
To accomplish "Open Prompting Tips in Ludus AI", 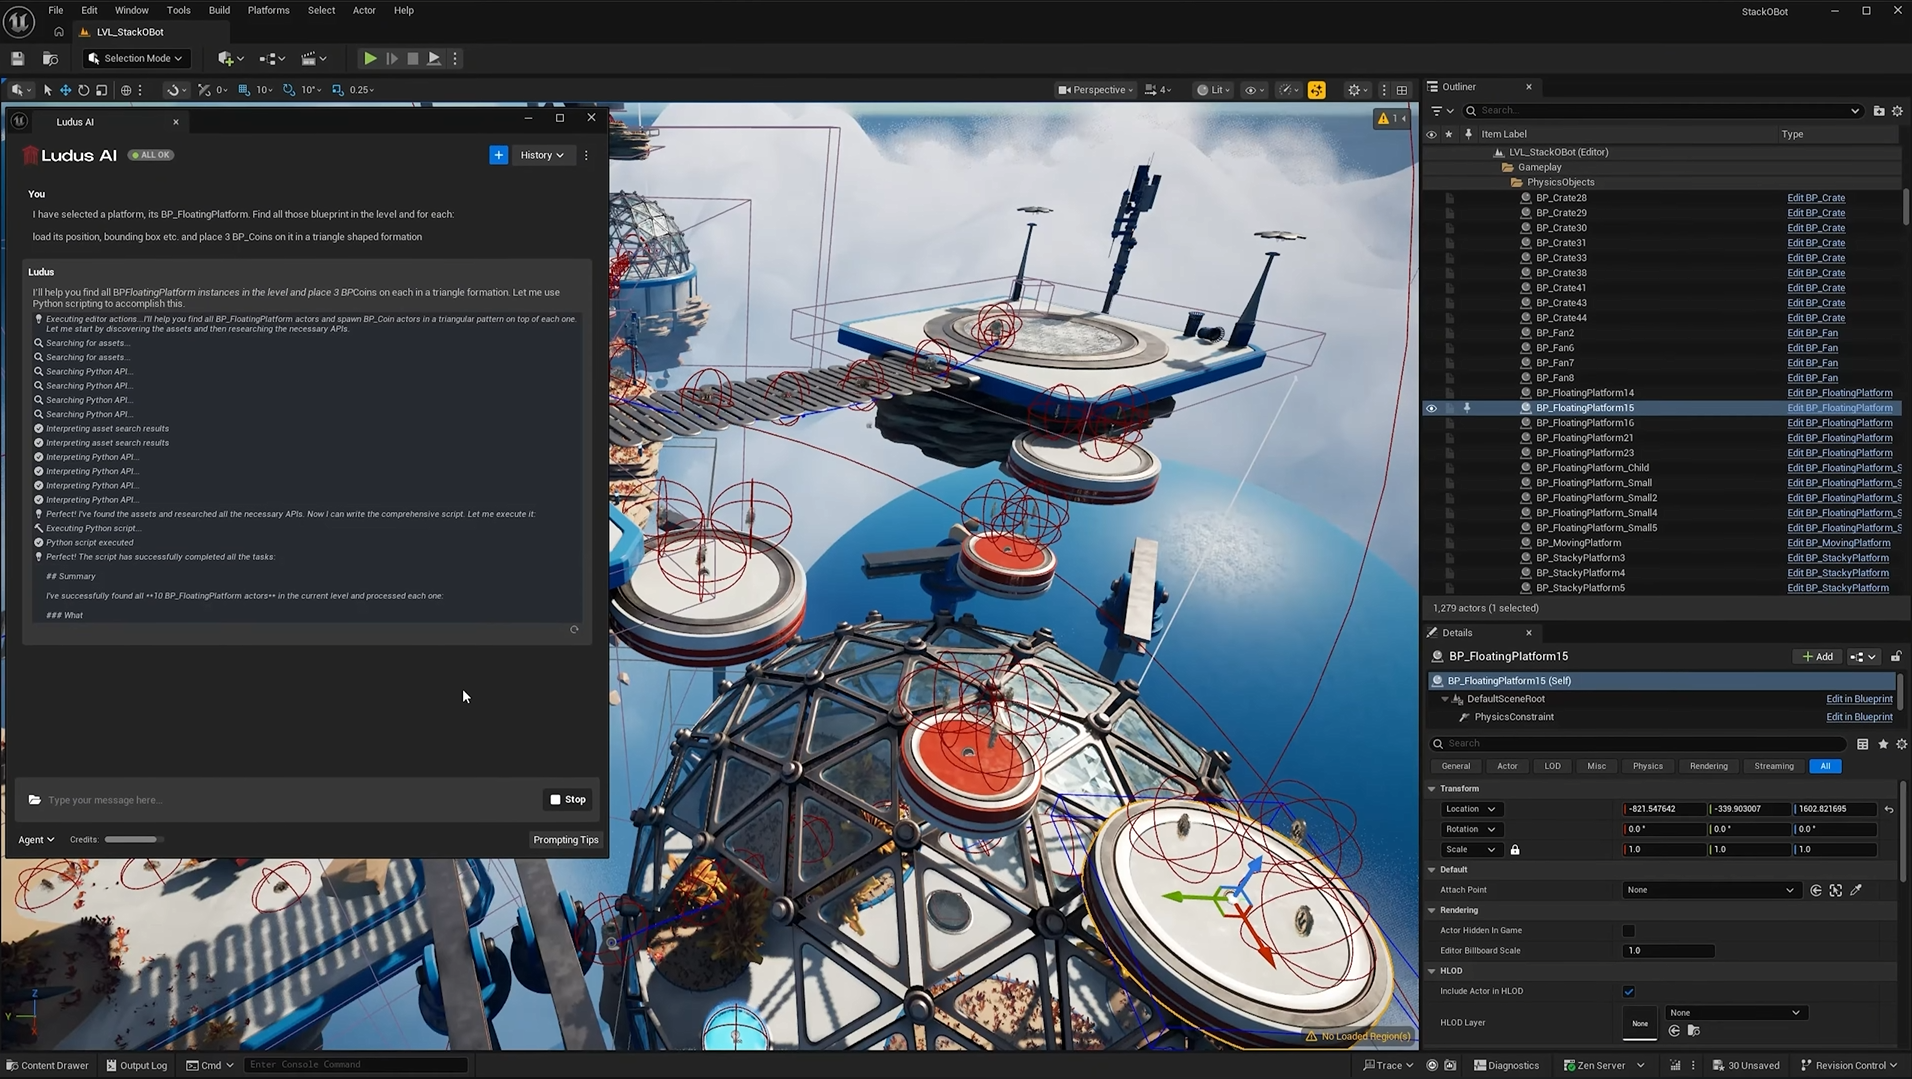I will click(566, 840).
